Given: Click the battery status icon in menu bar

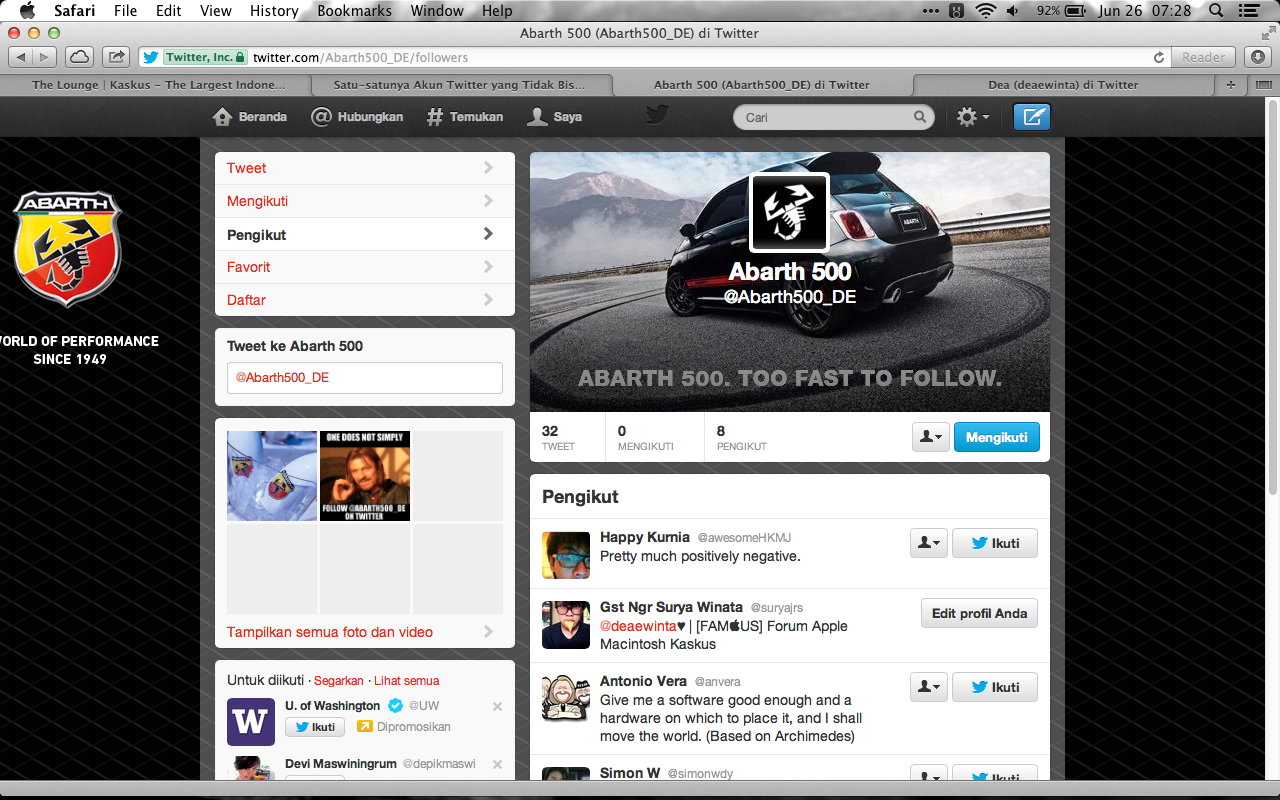Looking at the screenshot, I should pos(1076,11).
